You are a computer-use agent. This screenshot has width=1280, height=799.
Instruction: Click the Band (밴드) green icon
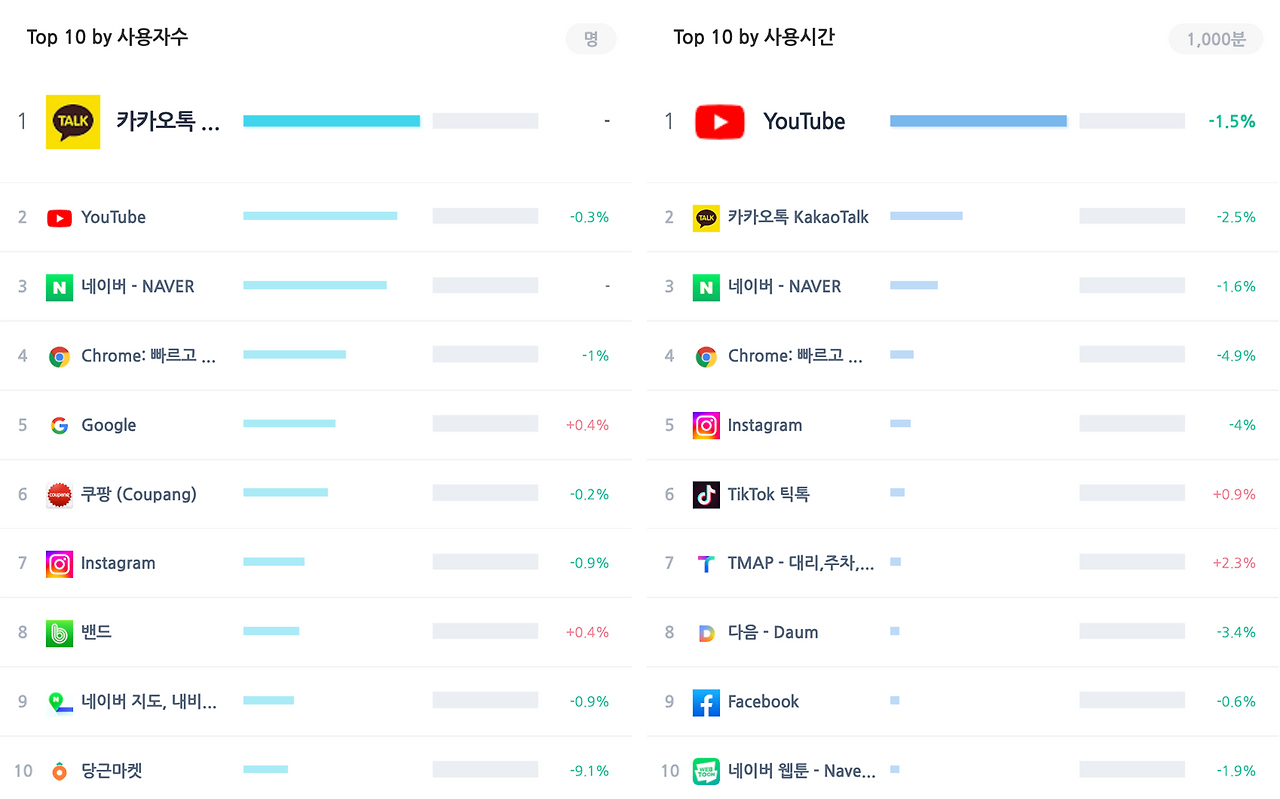pos(59,633)
